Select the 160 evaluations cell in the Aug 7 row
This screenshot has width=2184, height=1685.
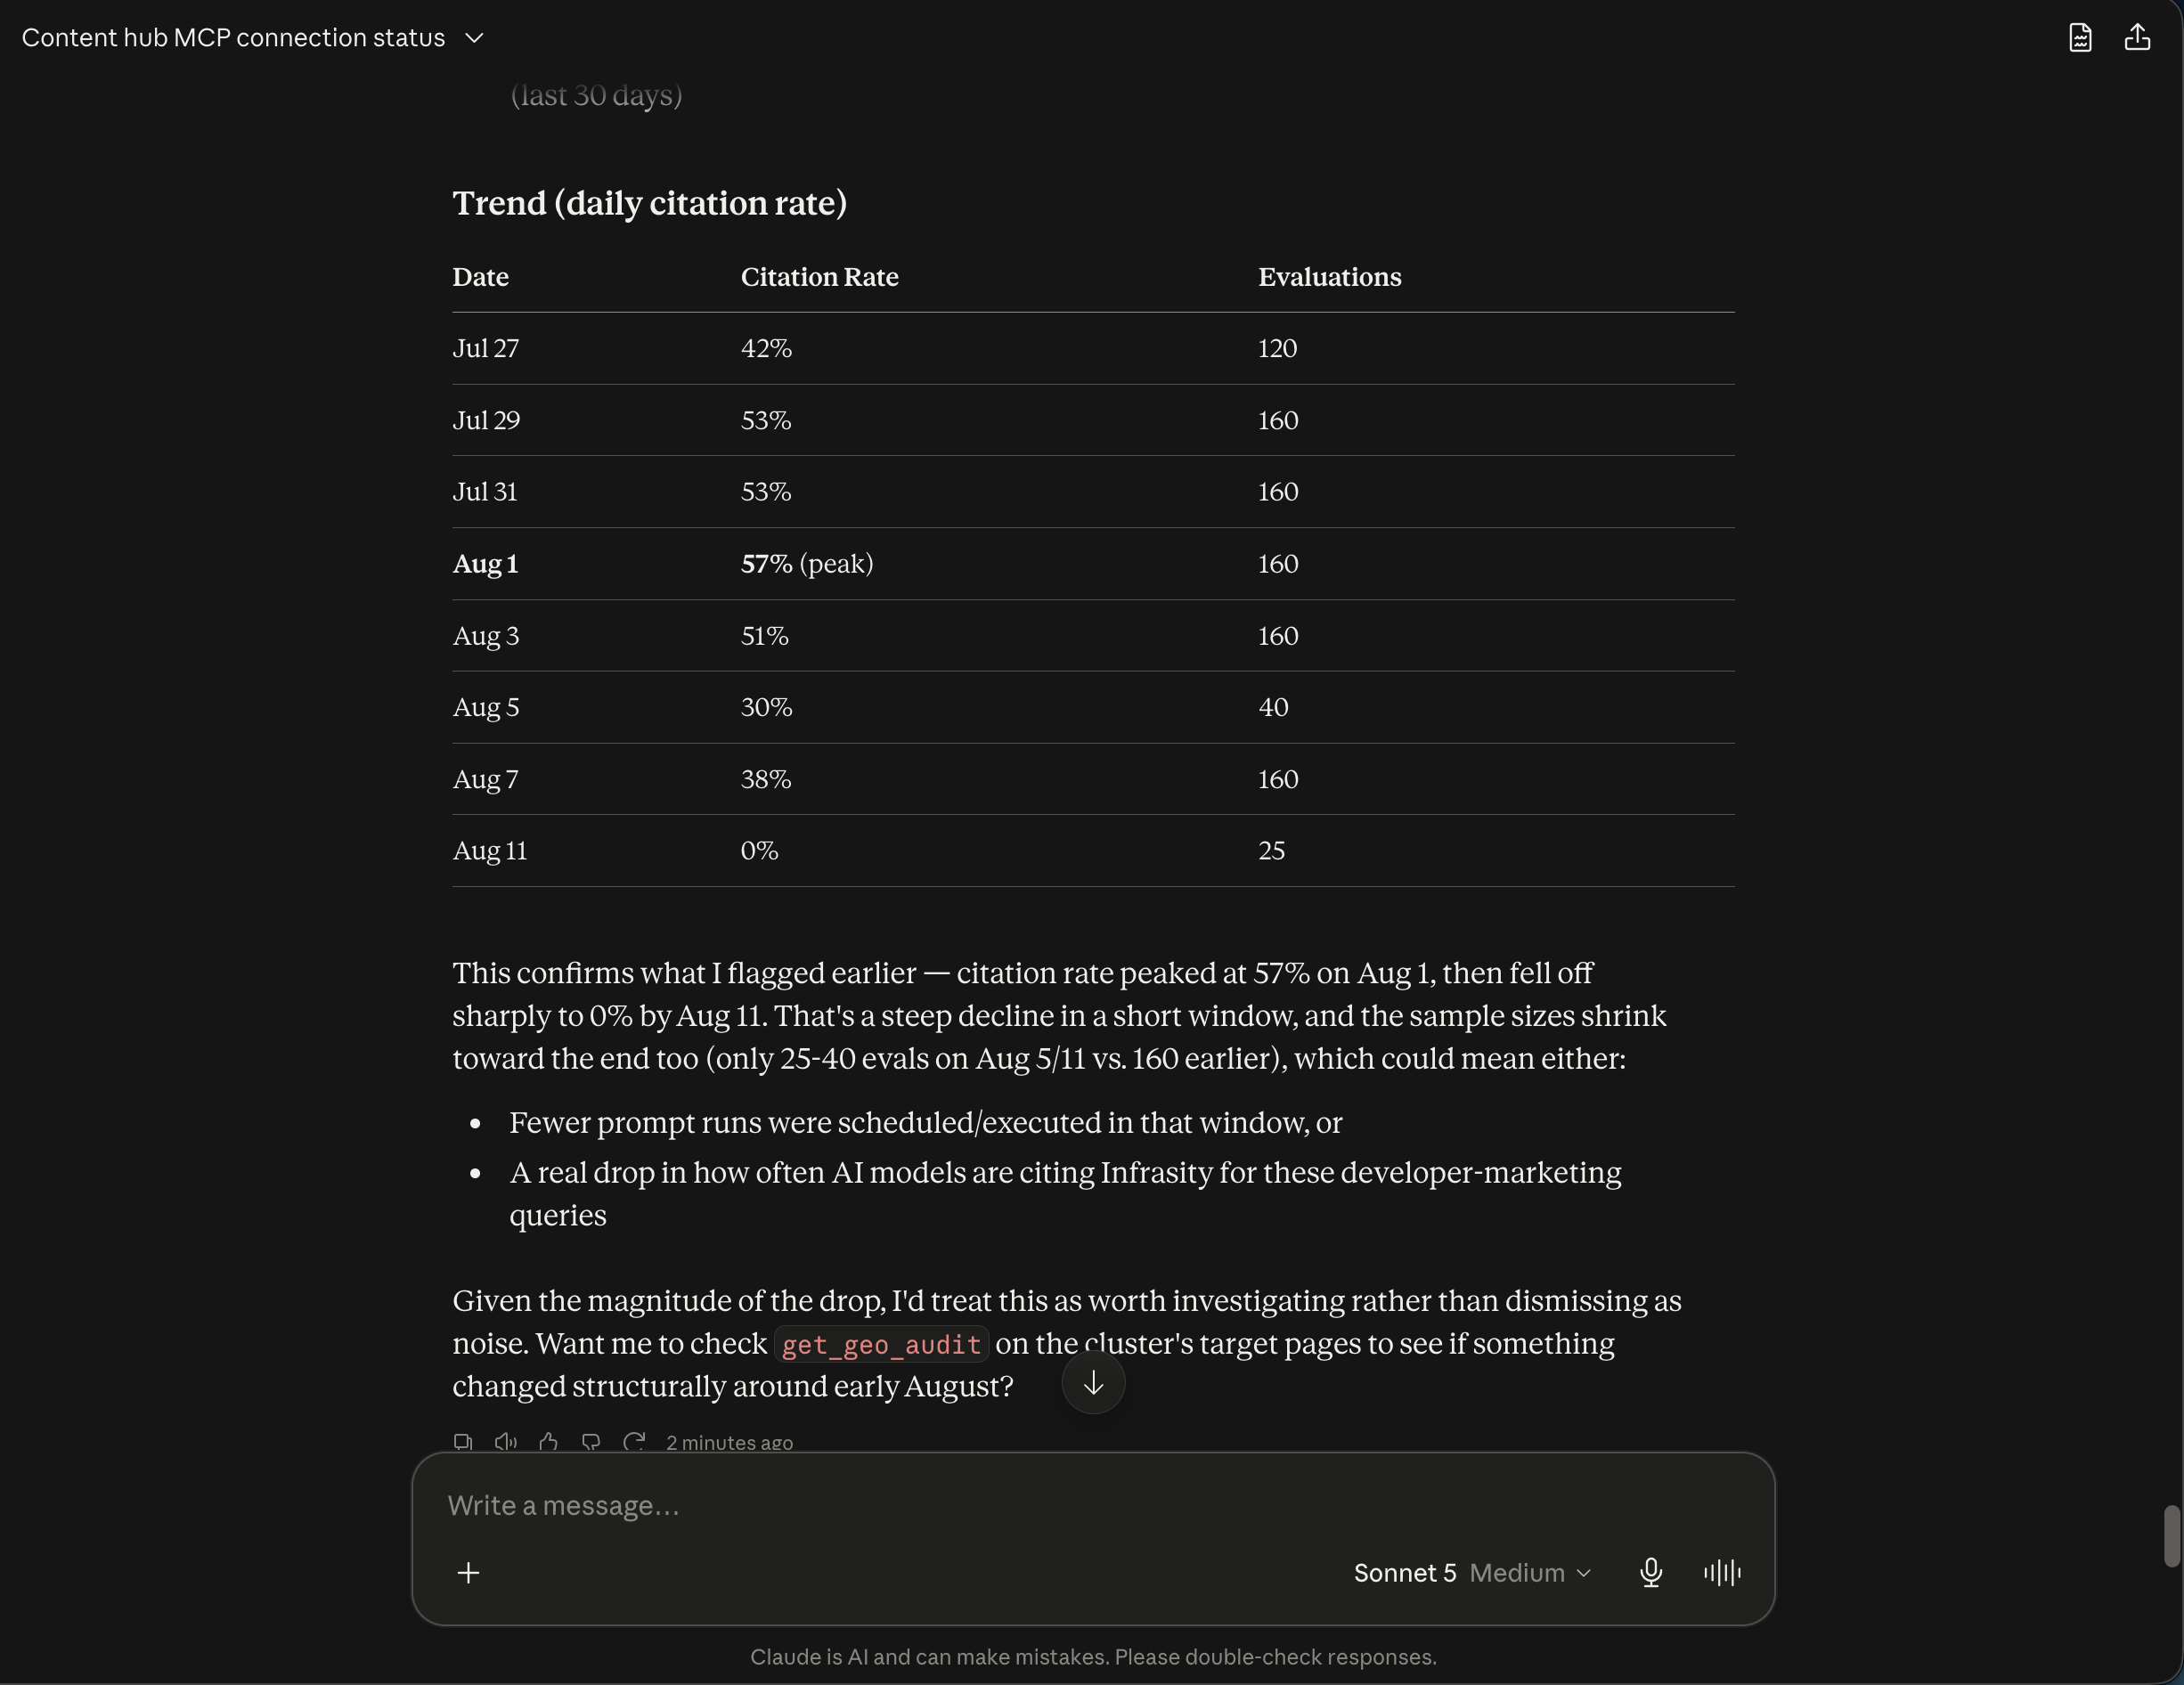(1279, 779)
